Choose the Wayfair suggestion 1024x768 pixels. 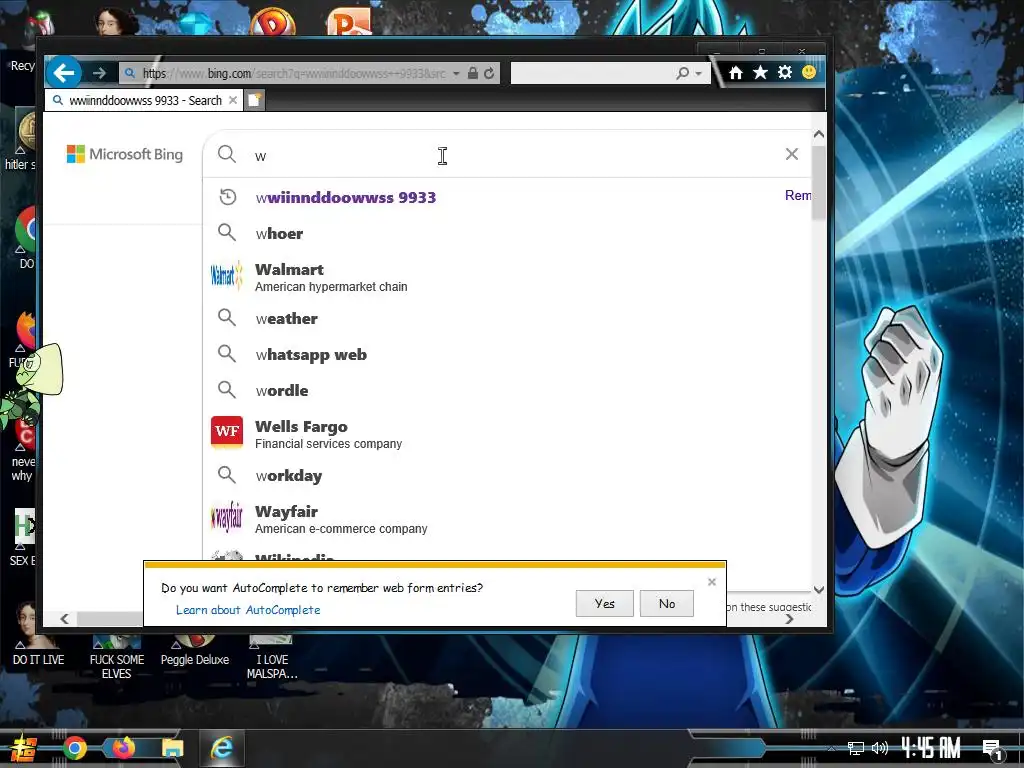click(x=341, y=519)
